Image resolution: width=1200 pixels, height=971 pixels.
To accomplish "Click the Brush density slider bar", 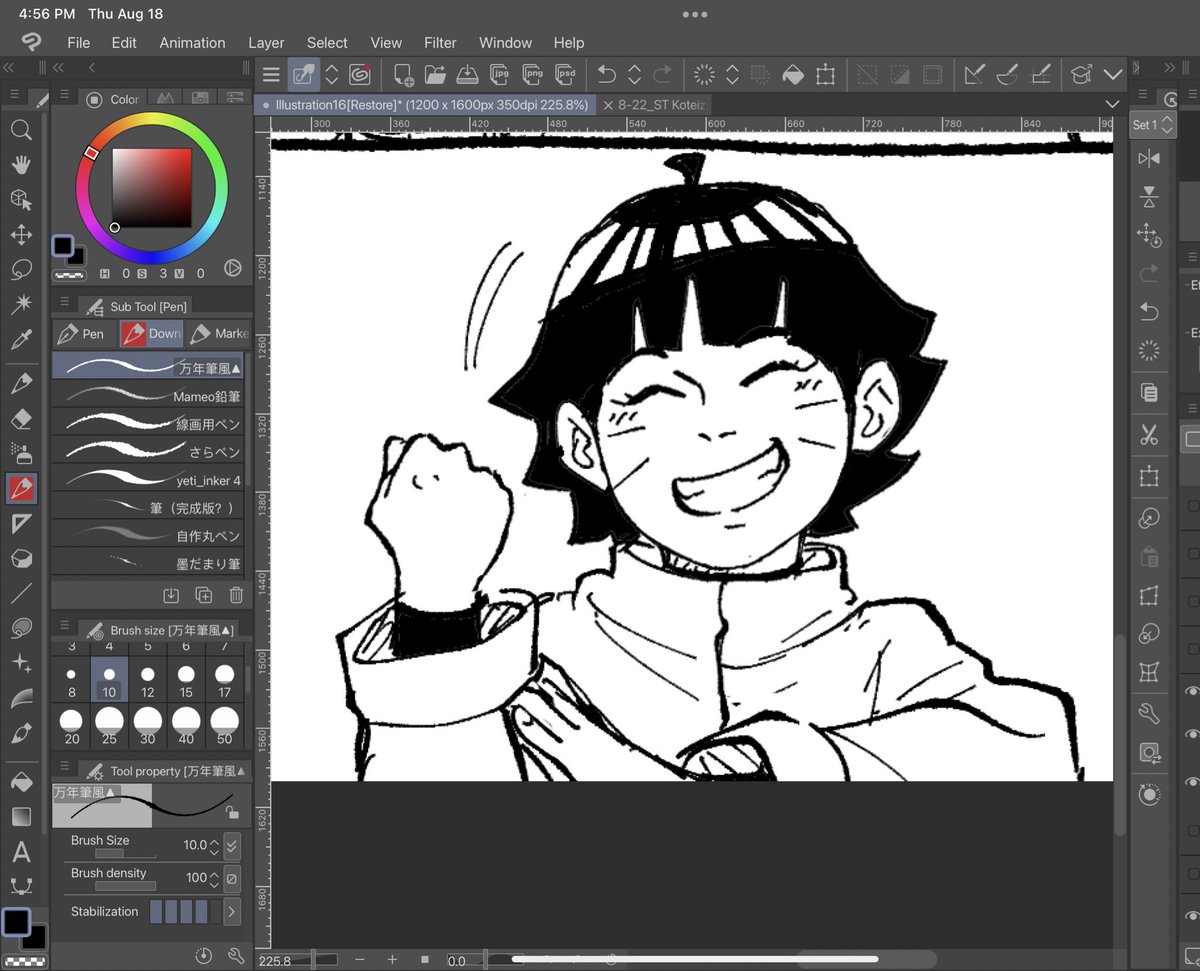I will (125, 886).
